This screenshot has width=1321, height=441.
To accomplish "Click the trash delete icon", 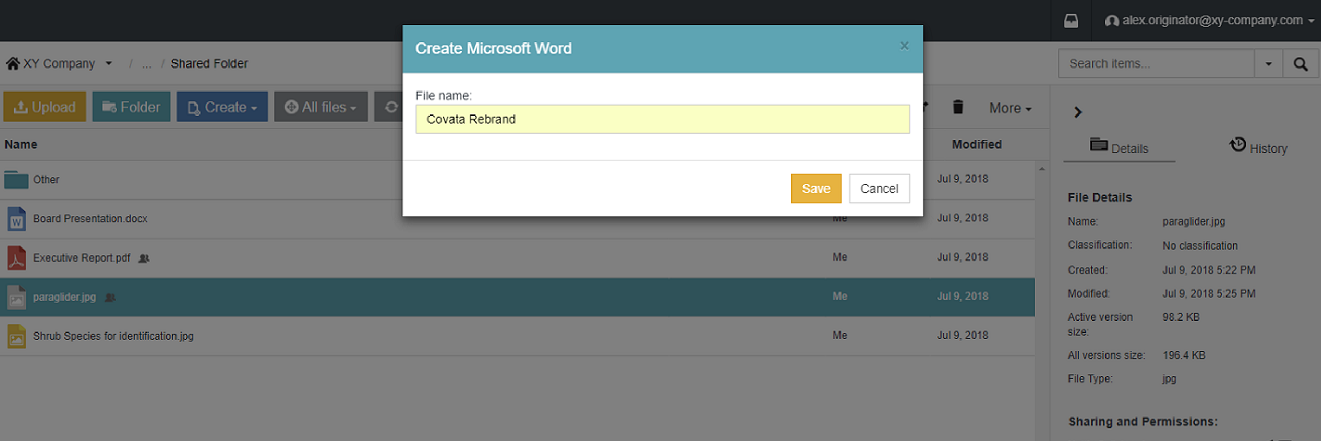I will point(958,107).
